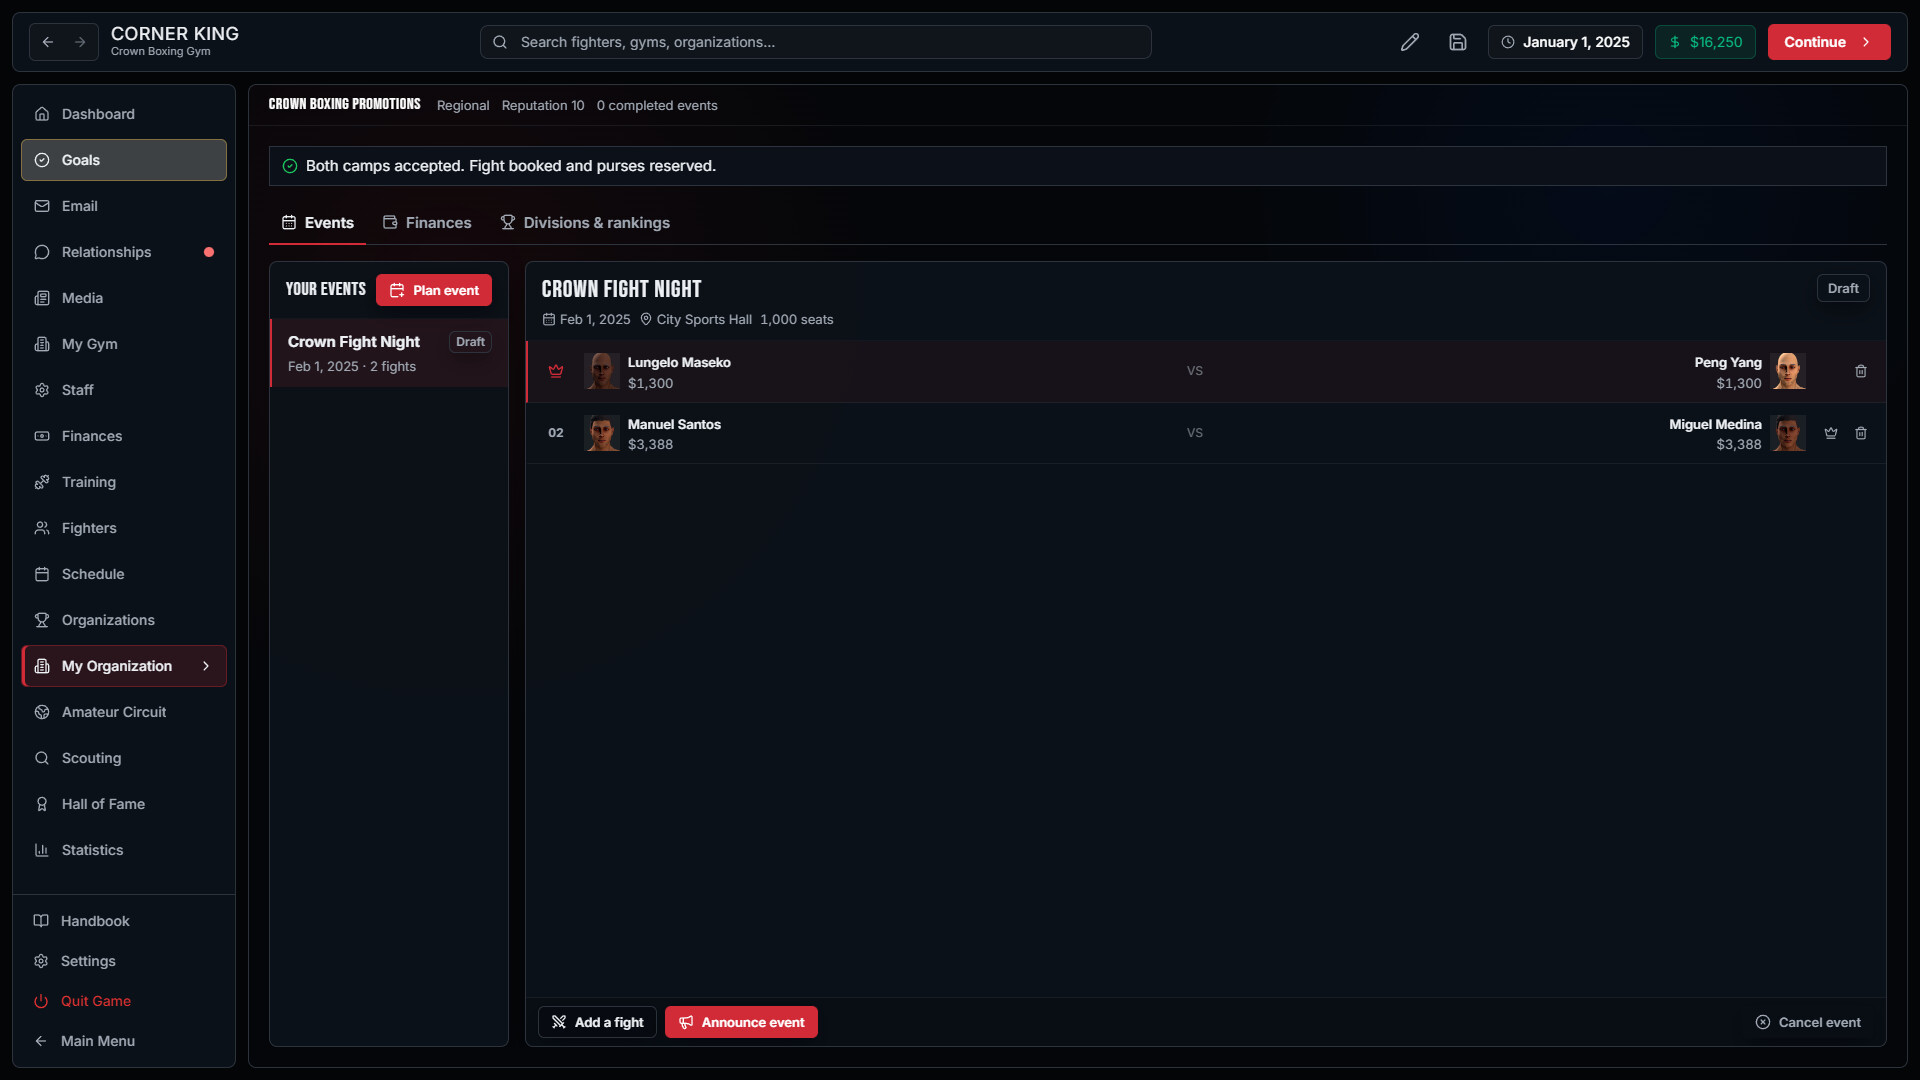
Task: Switch to the Finances tab
Action: (427, 223)
